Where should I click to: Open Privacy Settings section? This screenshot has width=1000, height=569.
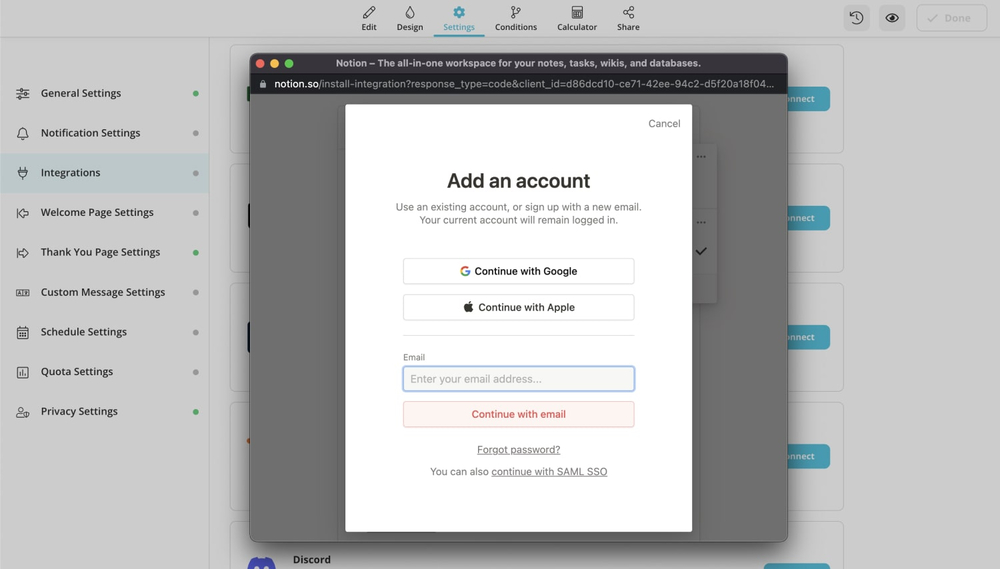pos(79,411)
